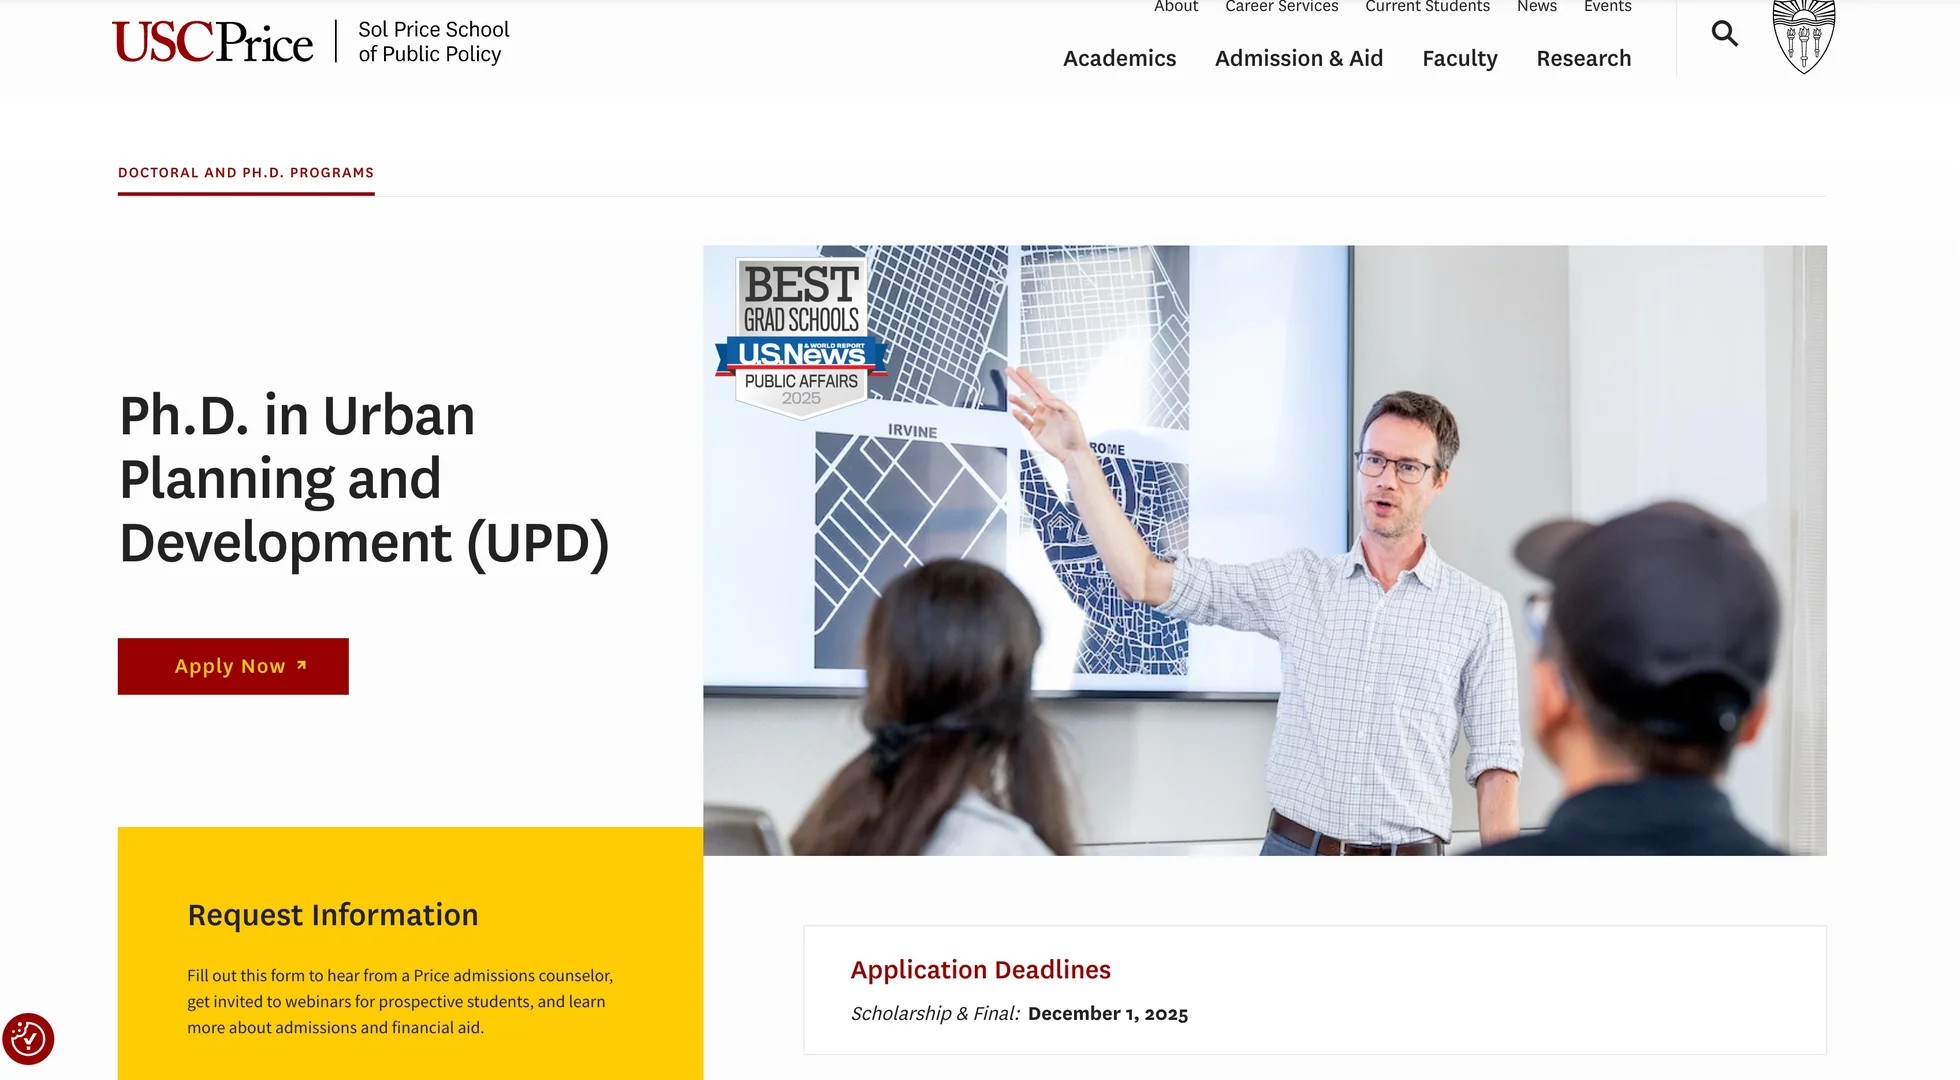
Task: Select Doctoral and Ph.D. Programs breadcrumb
Action: [246, 172]
